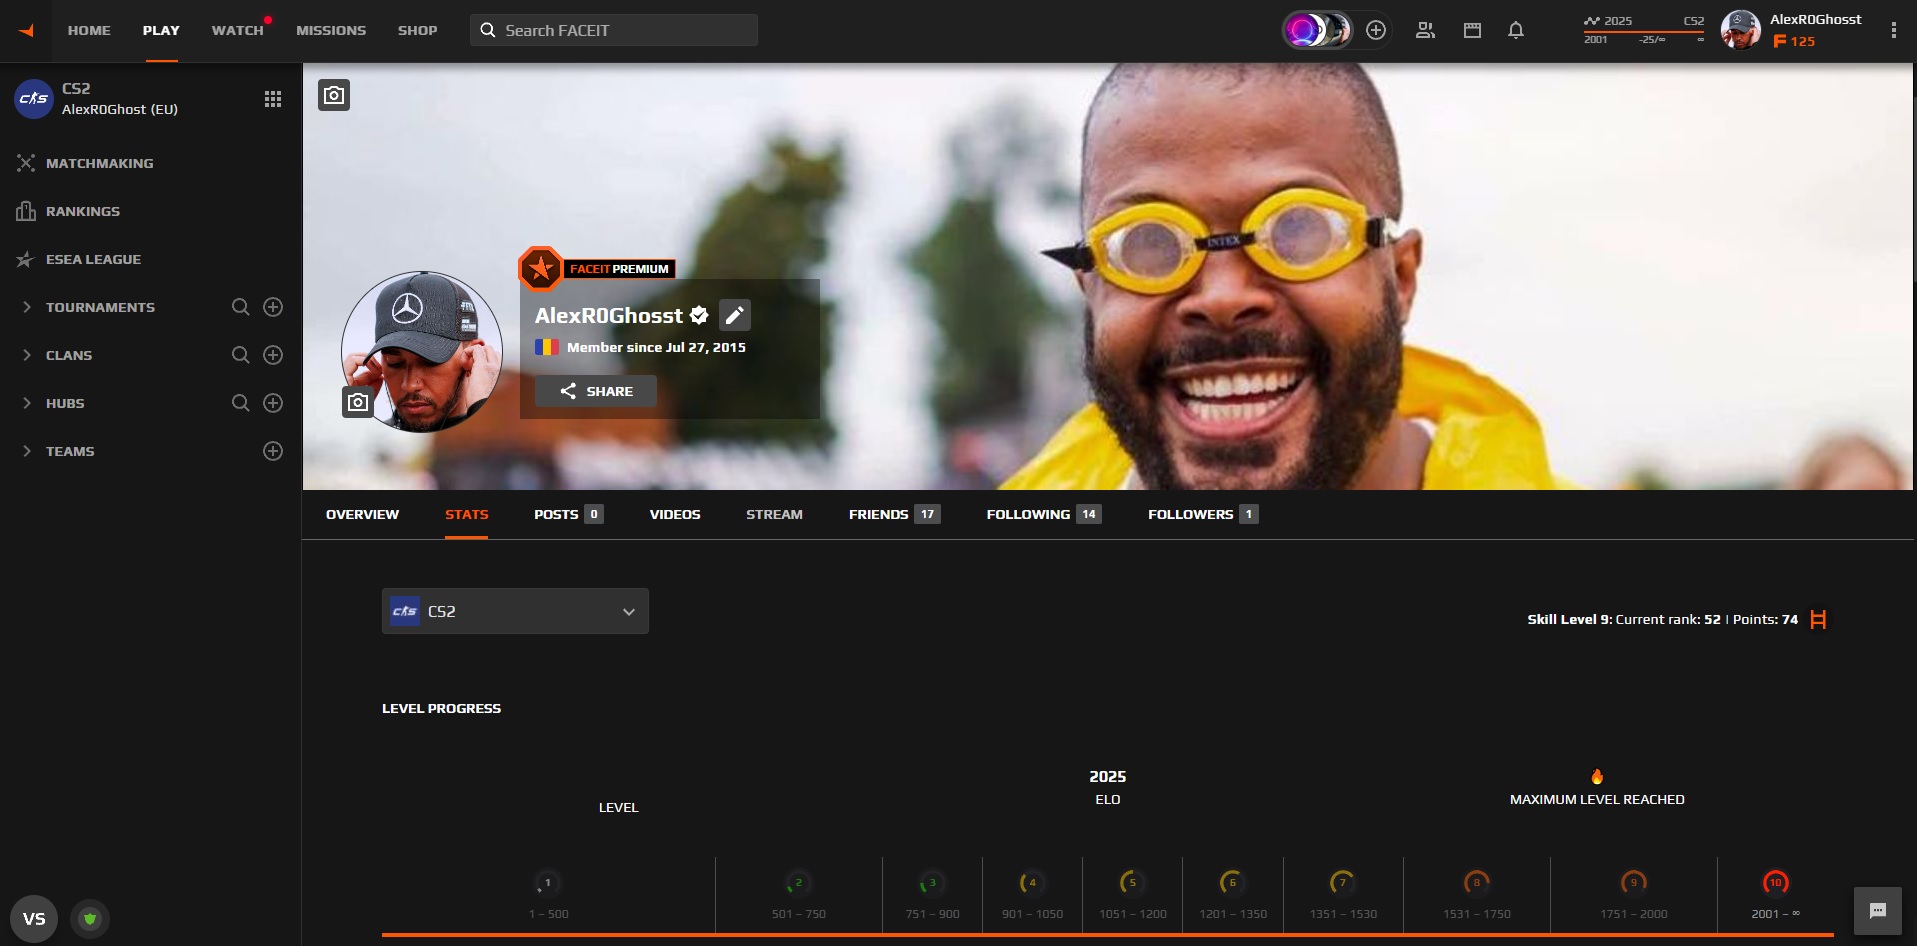Switch to the Overview profile tab

pos(362,514)
